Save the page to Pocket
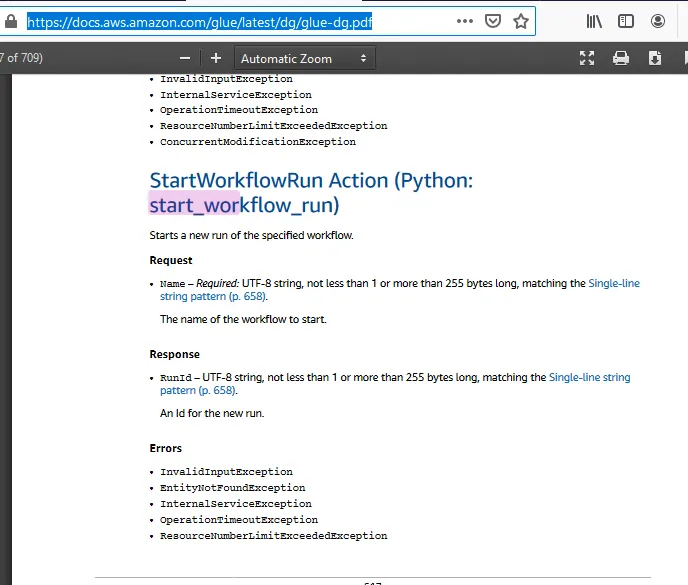The width and height of the screenshot is (688, 585). tap(493, 21)
